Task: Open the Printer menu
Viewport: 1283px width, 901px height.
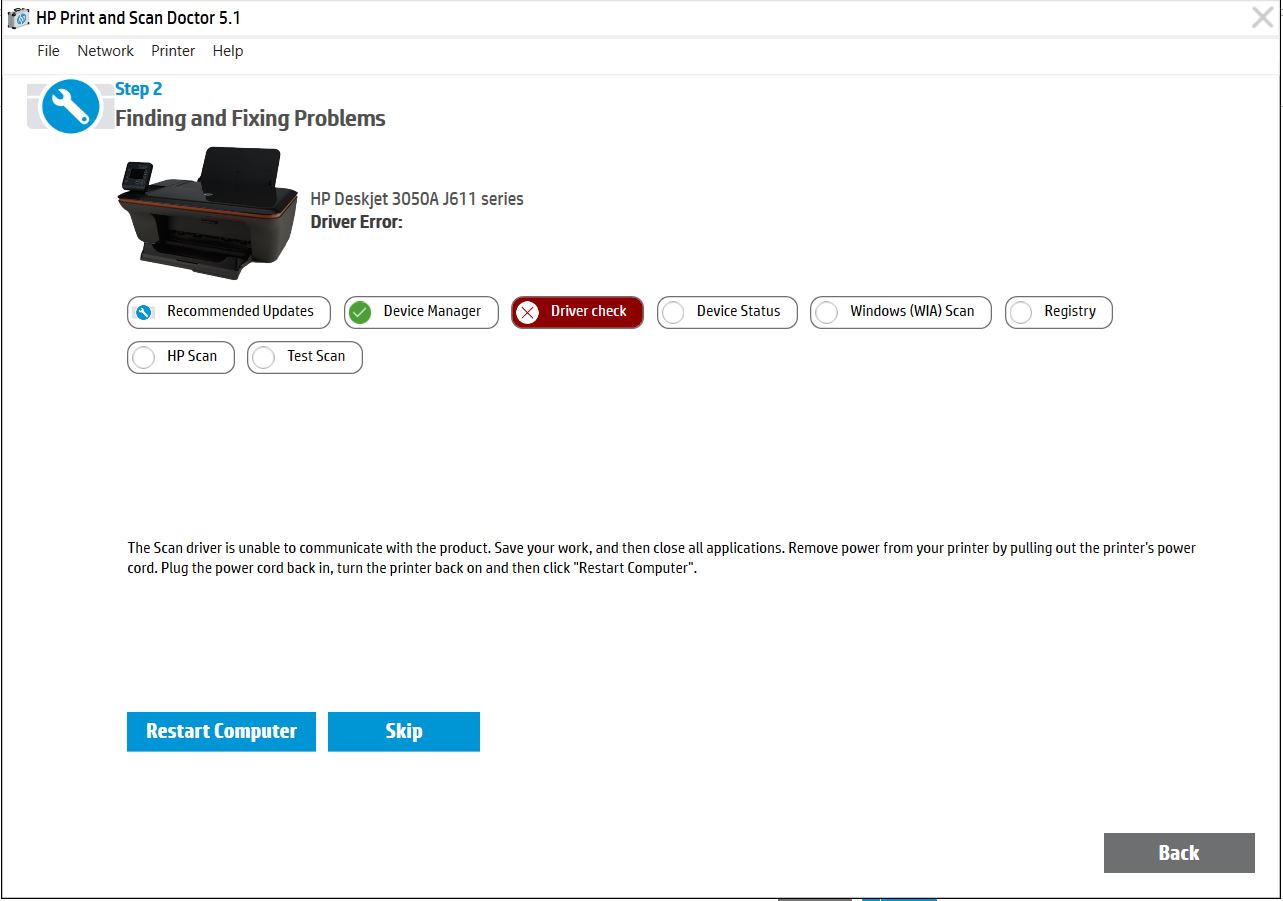Action: [x=173, y=51]
